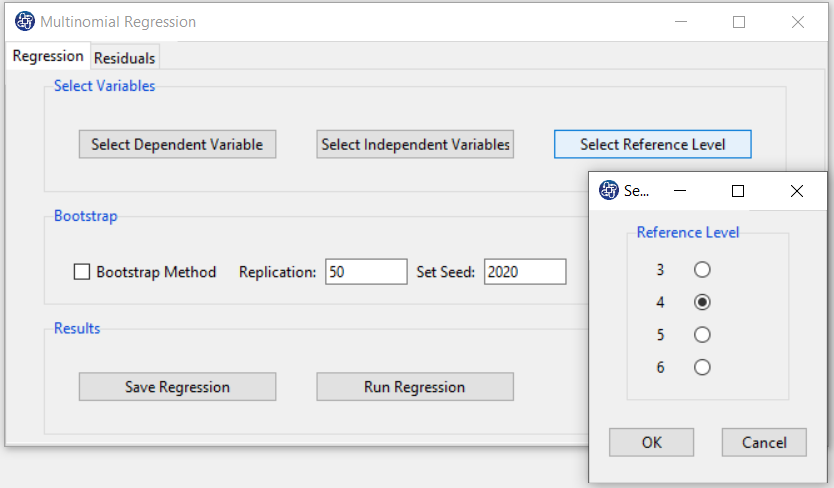Enable the Bootstrap Method checkbox
The height and width of the screenshot is (488, 834).
pyautogui.click(x=82, y=272)
